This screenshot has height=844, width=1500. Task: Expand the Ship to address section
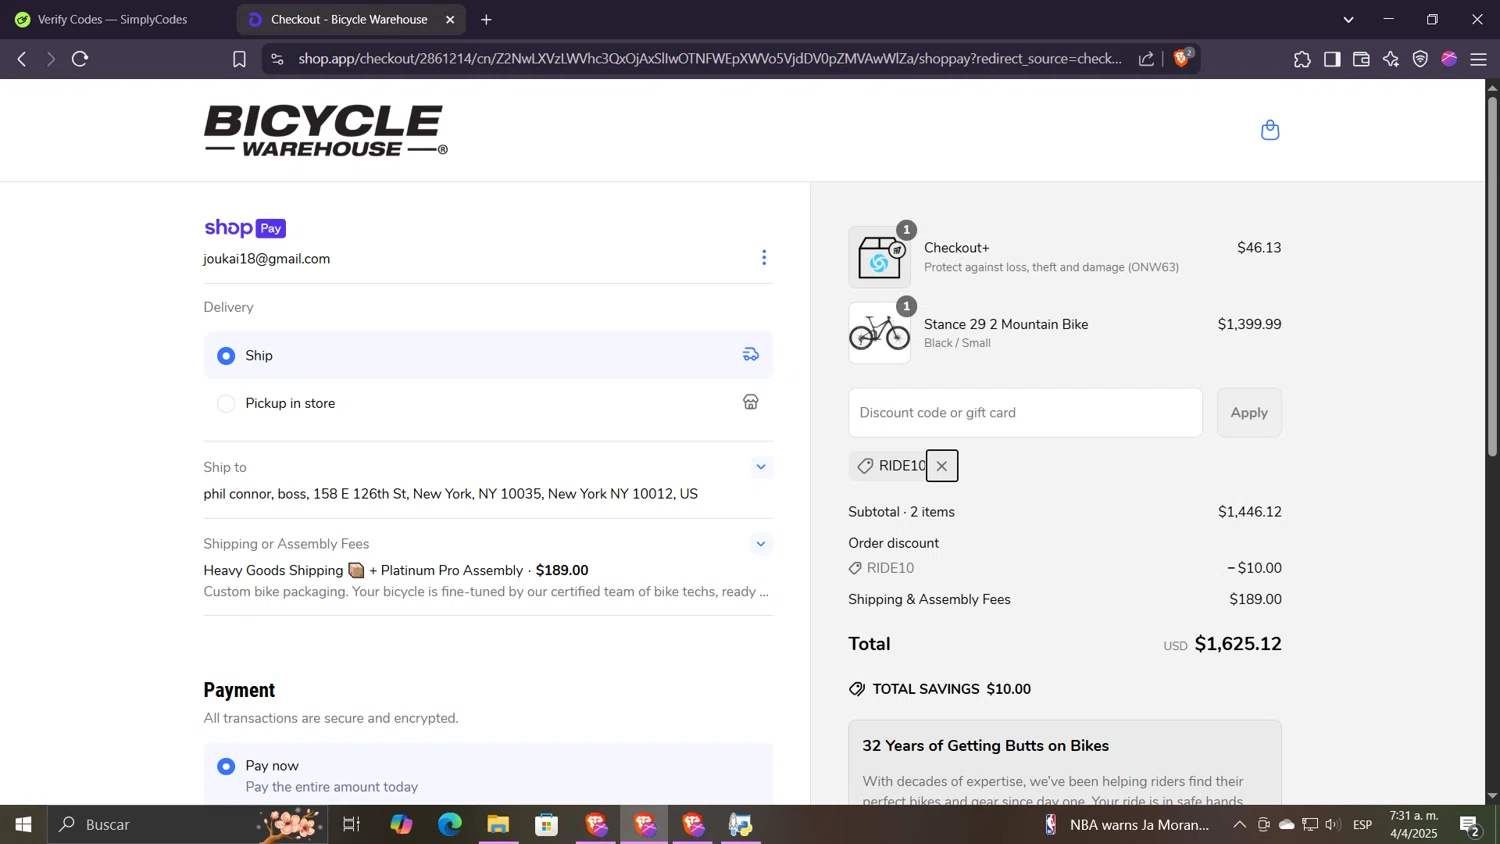point(761,467)
